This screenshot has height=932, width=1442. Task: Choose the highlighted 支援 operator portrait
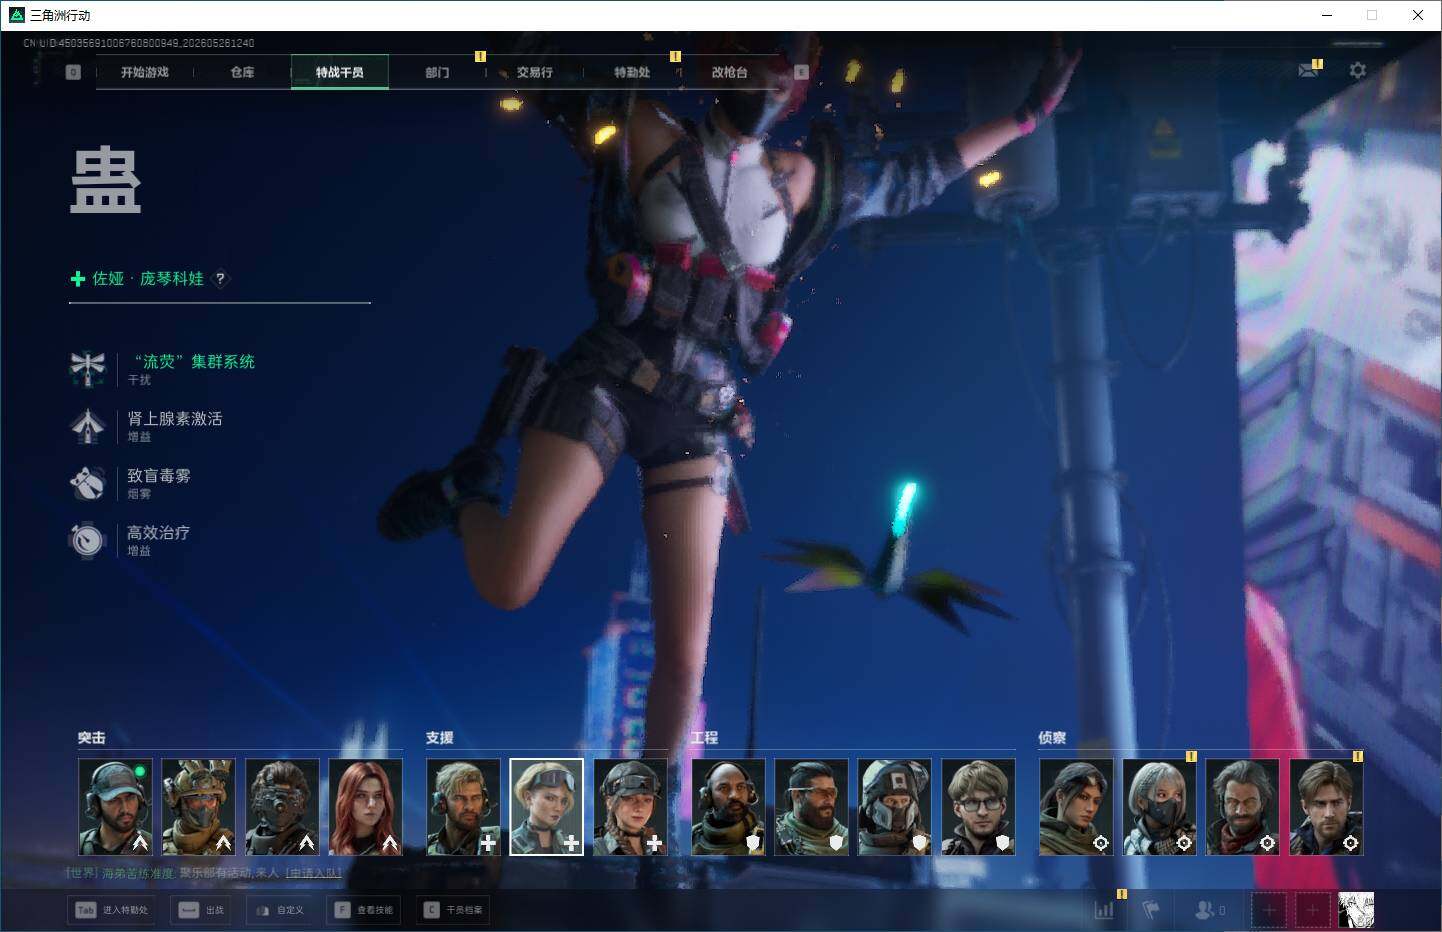[x=546, y=807]
